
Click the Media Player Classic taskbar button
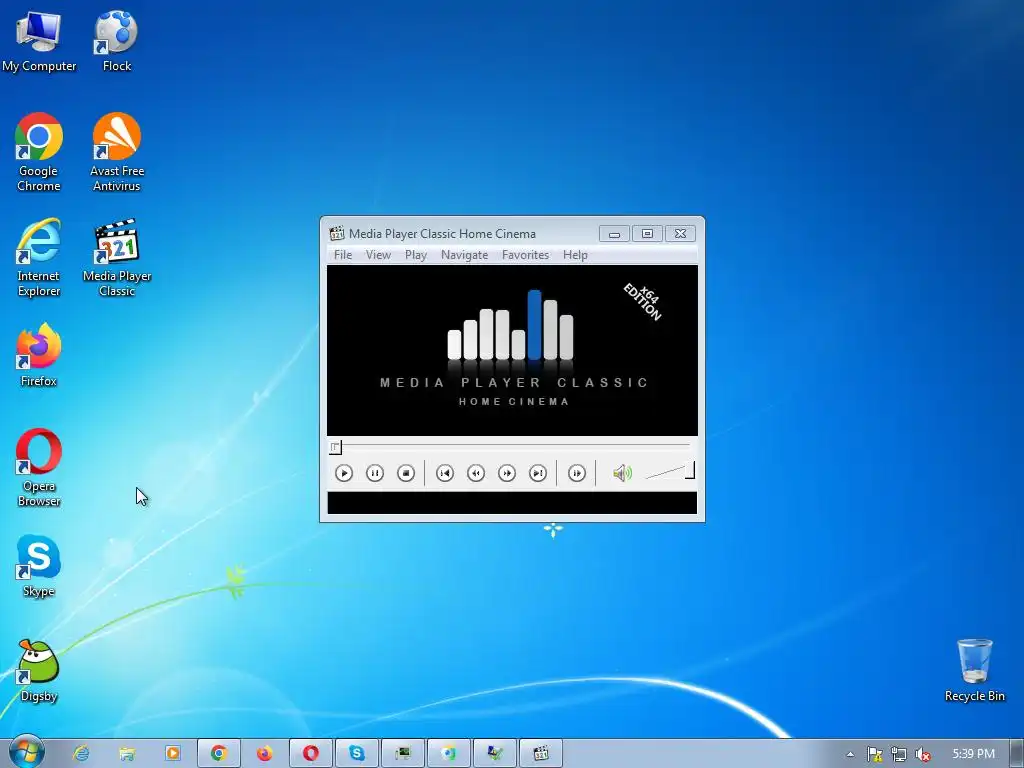pos(541,754)
